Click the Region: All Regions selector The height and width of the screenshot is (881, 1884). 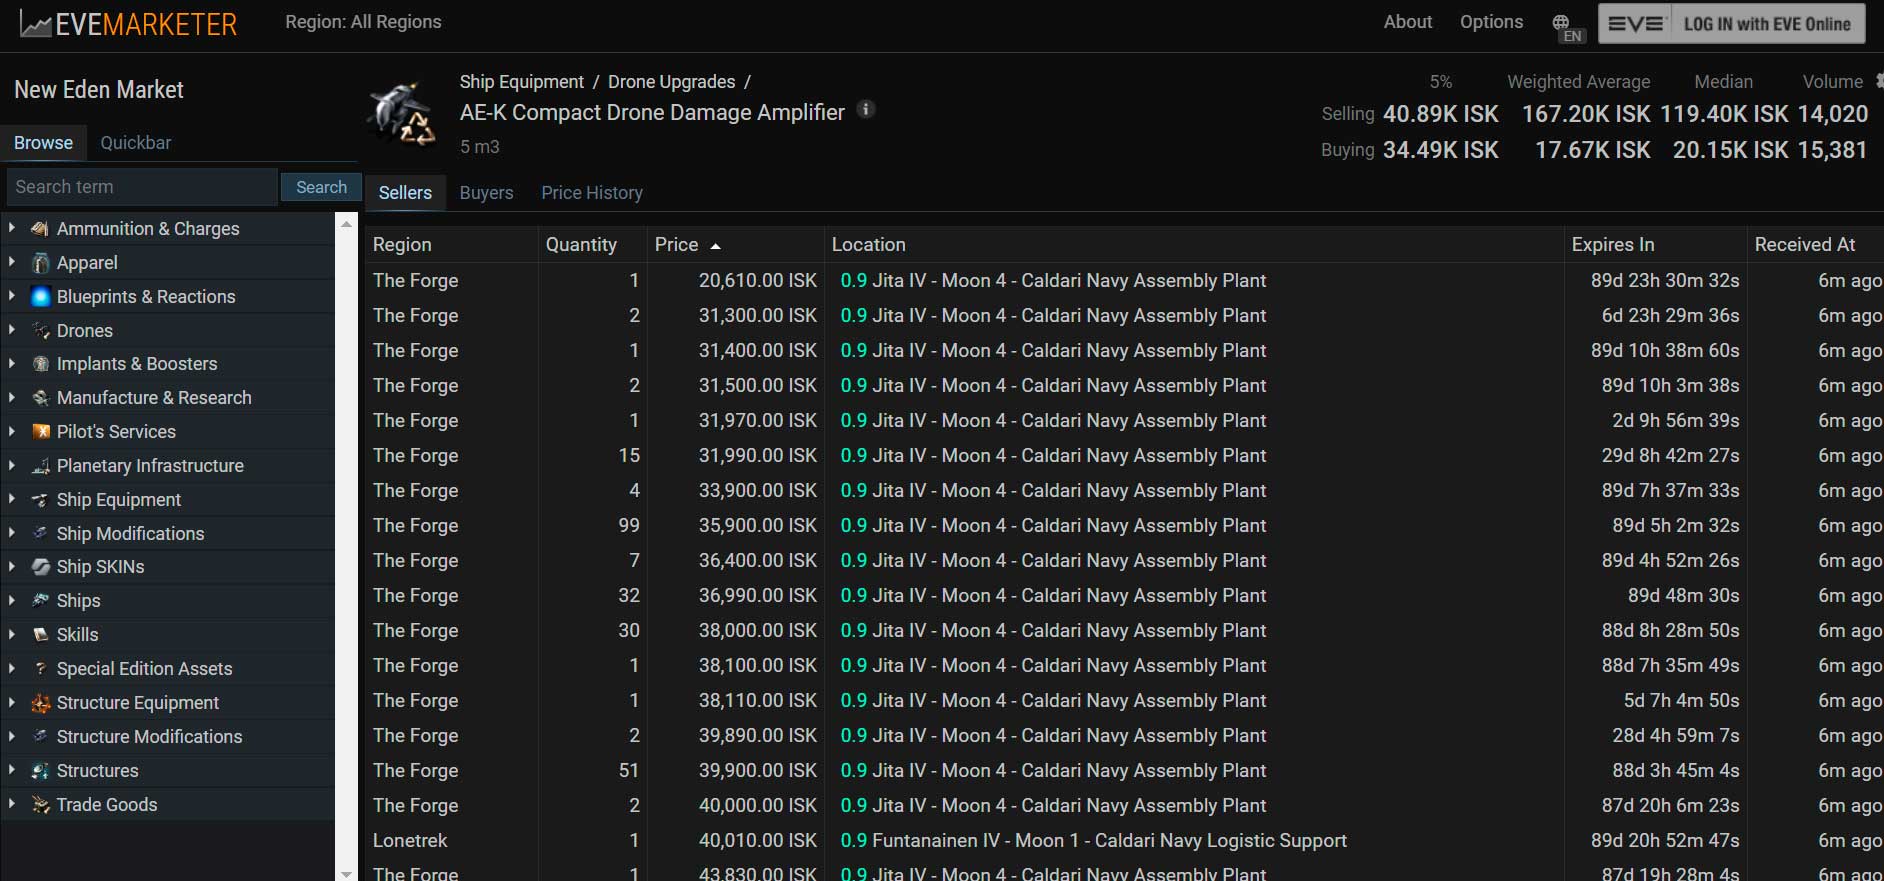pos(363,22)
